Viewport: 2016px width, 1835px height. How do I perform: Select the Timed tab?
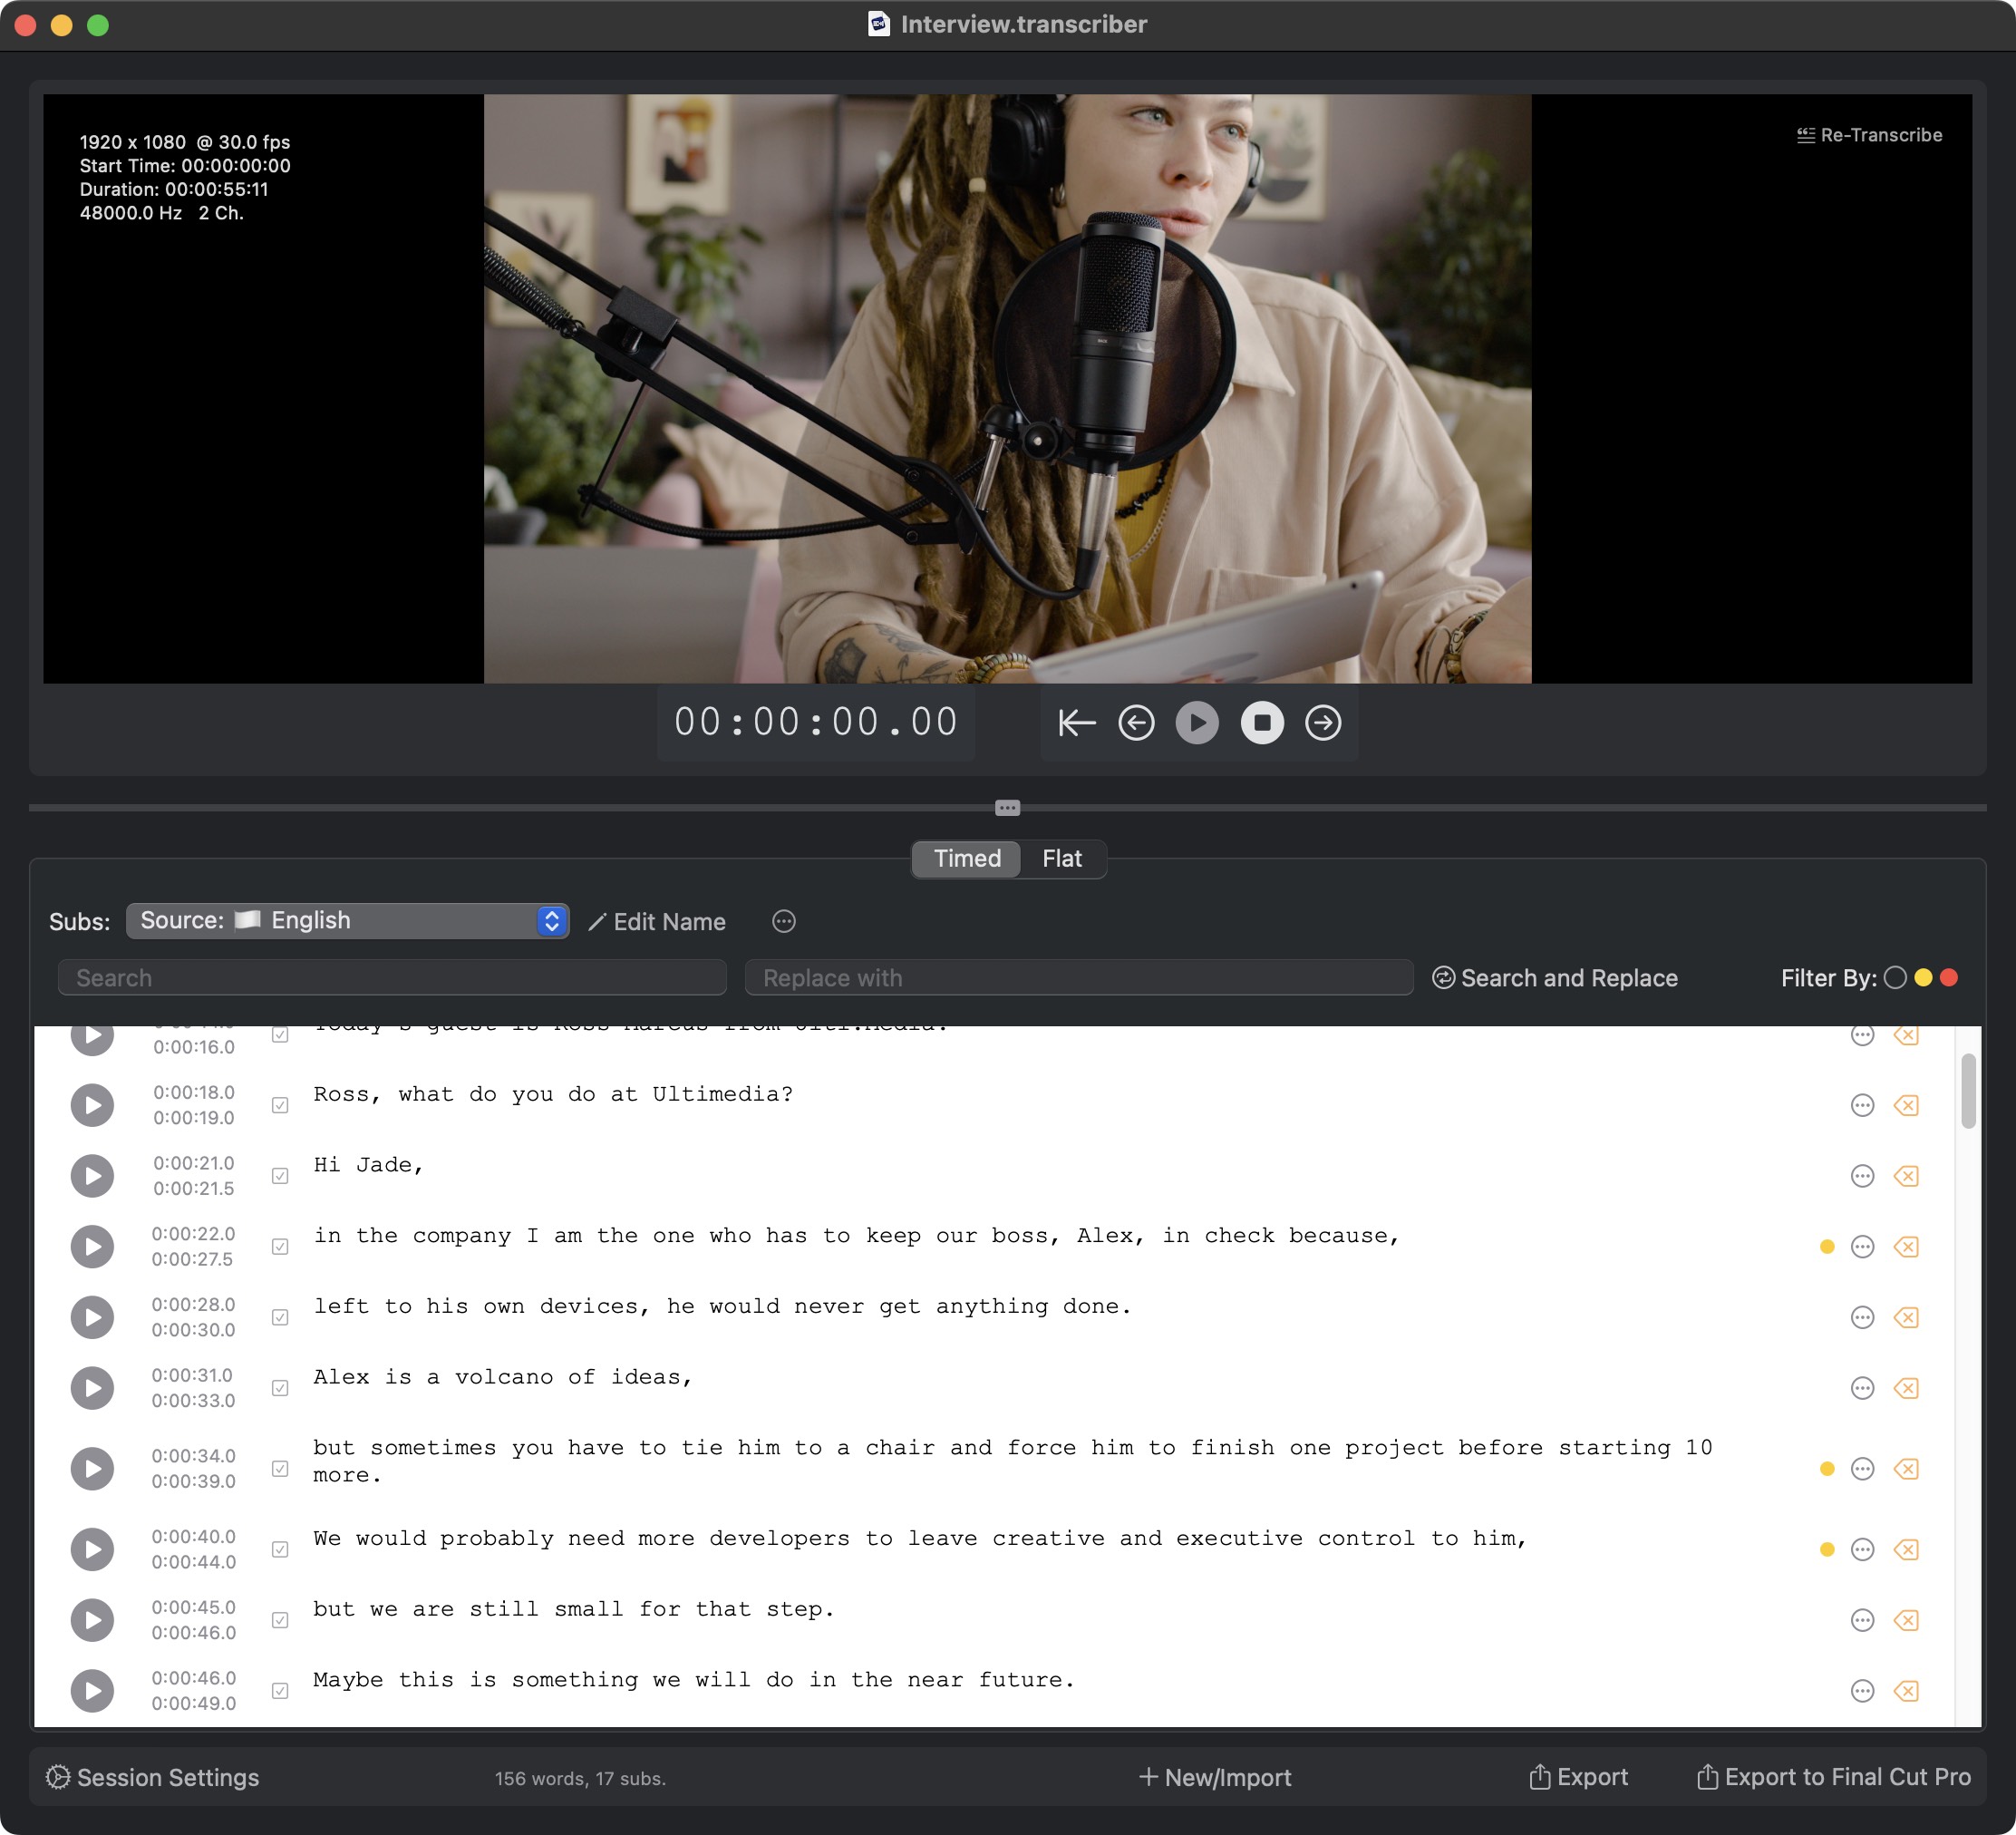pos(966,858)
